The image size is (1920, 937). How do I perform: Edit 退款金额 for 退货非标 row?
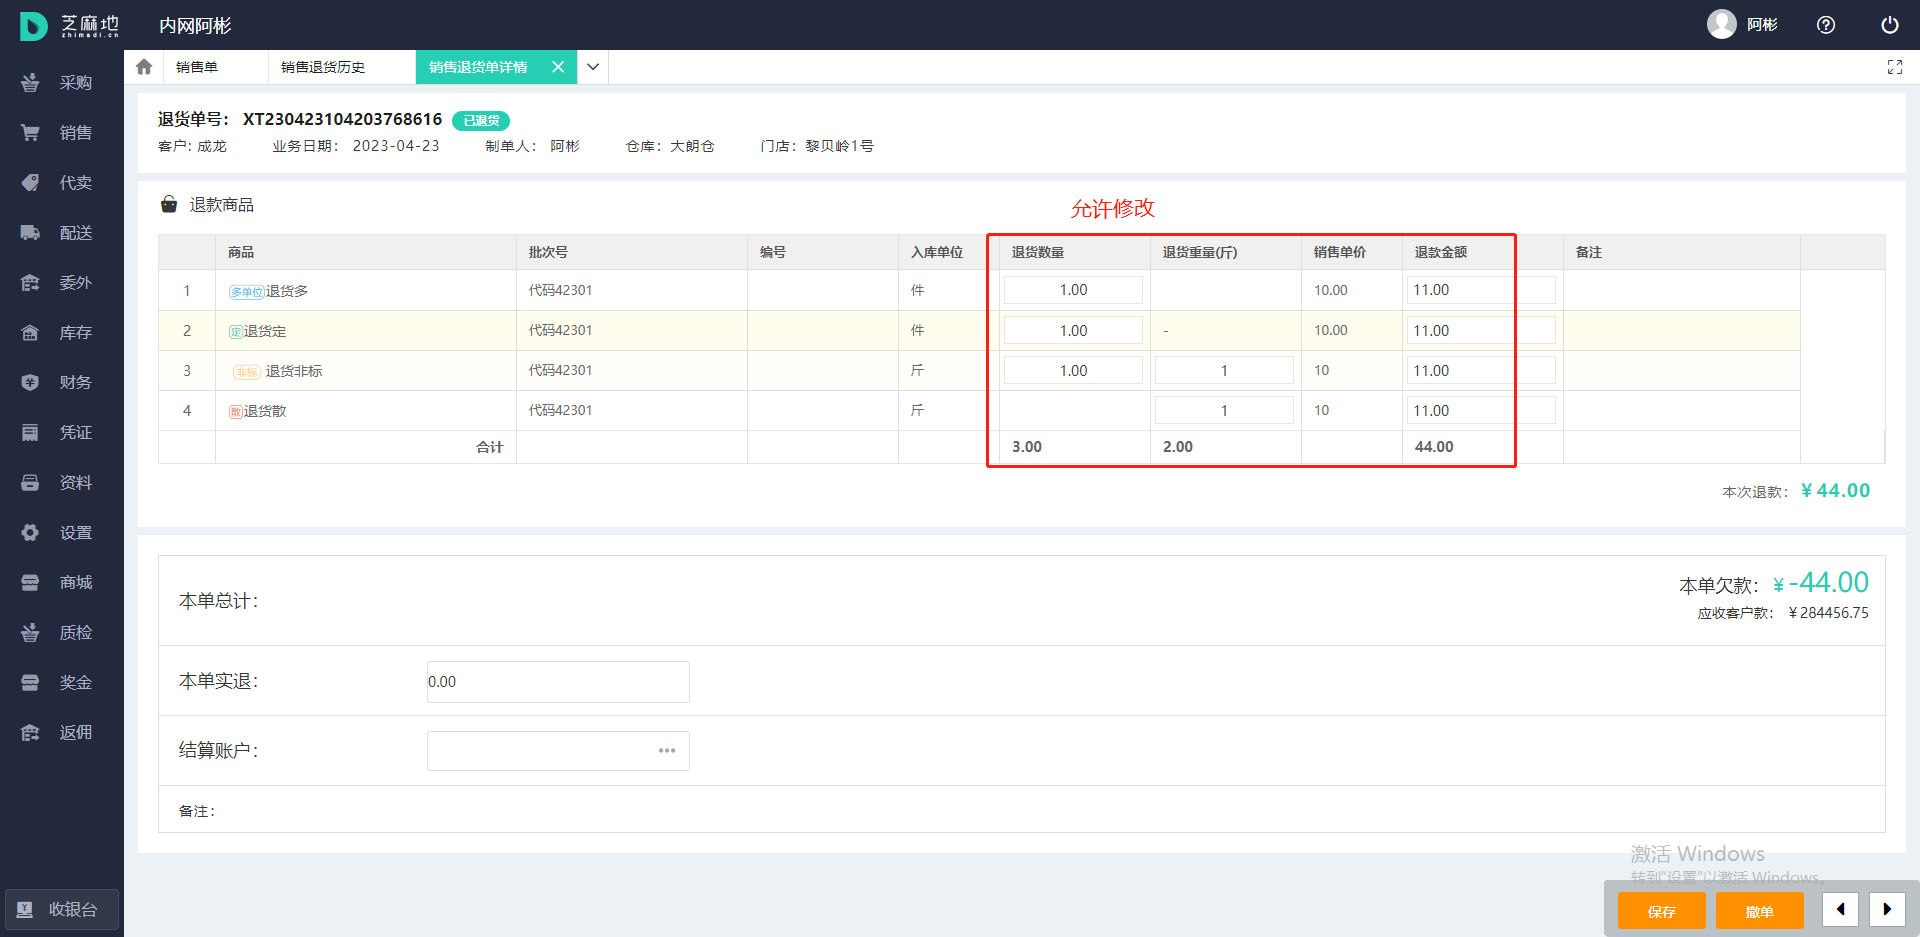1480,371
